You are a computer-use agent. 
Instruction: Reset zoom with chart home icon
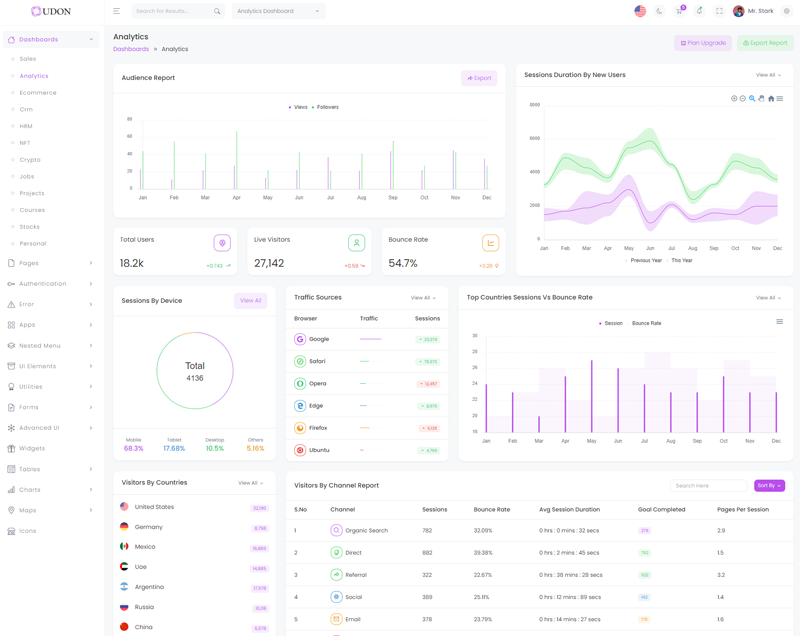(771, 99)
